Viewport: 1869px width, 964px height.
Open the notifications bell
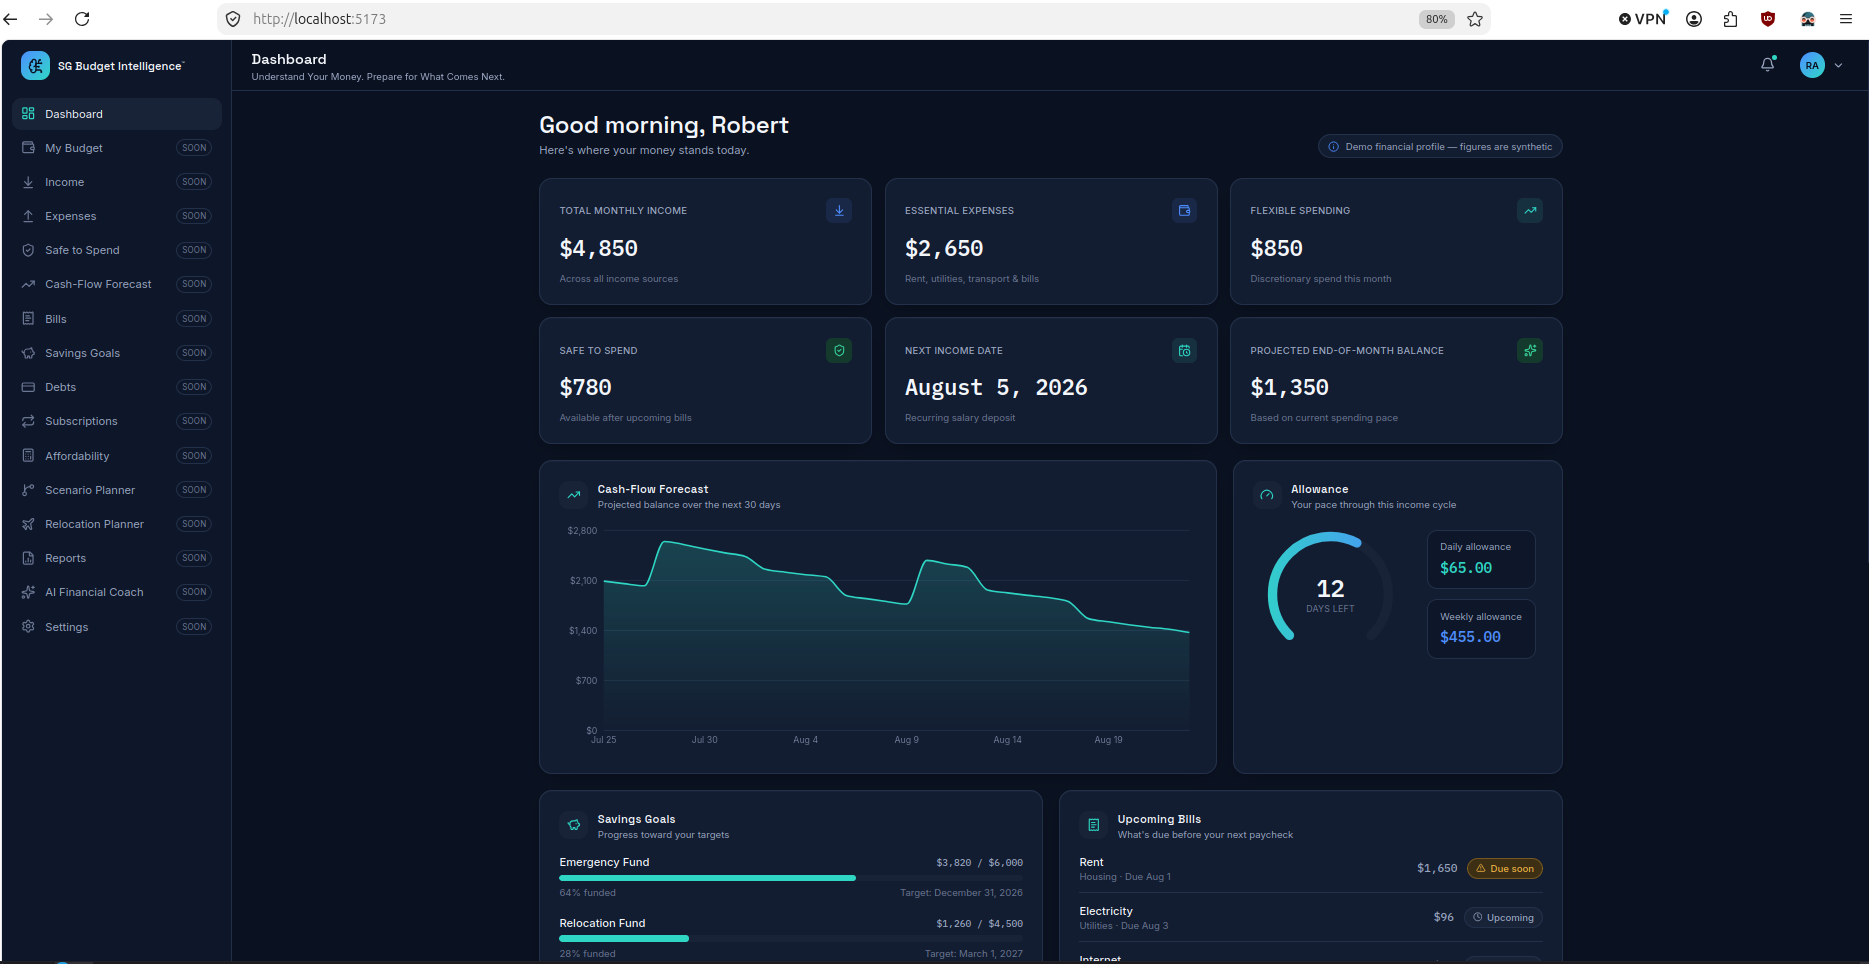click(1768, 65)
